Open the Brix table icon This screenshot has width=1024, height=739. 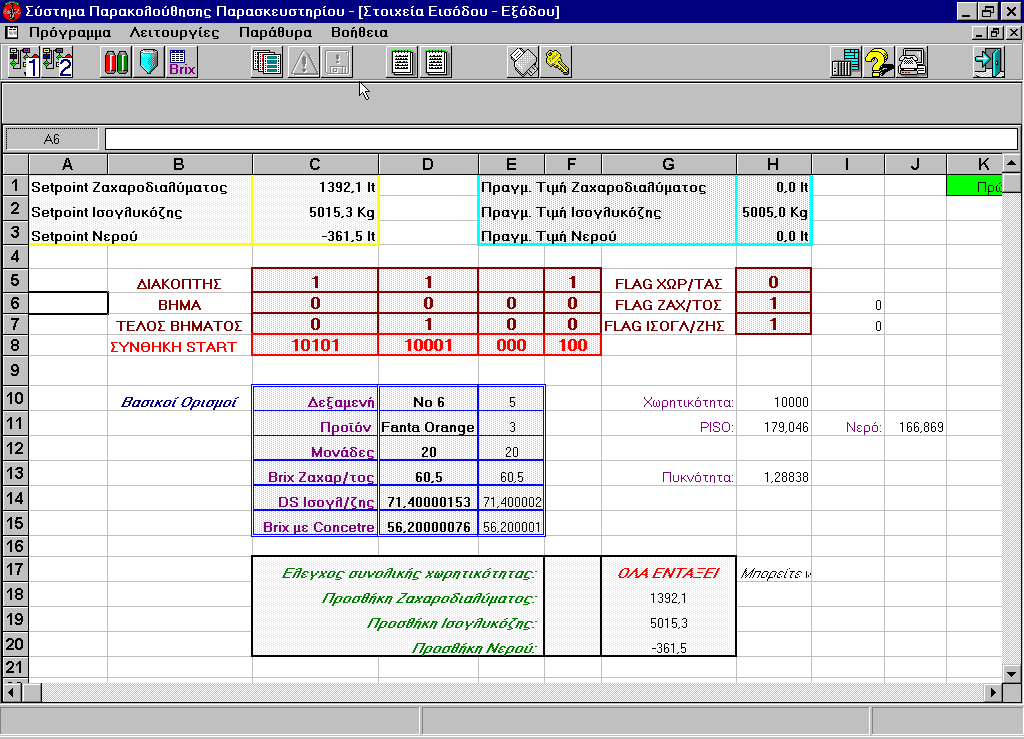(182, 63)
